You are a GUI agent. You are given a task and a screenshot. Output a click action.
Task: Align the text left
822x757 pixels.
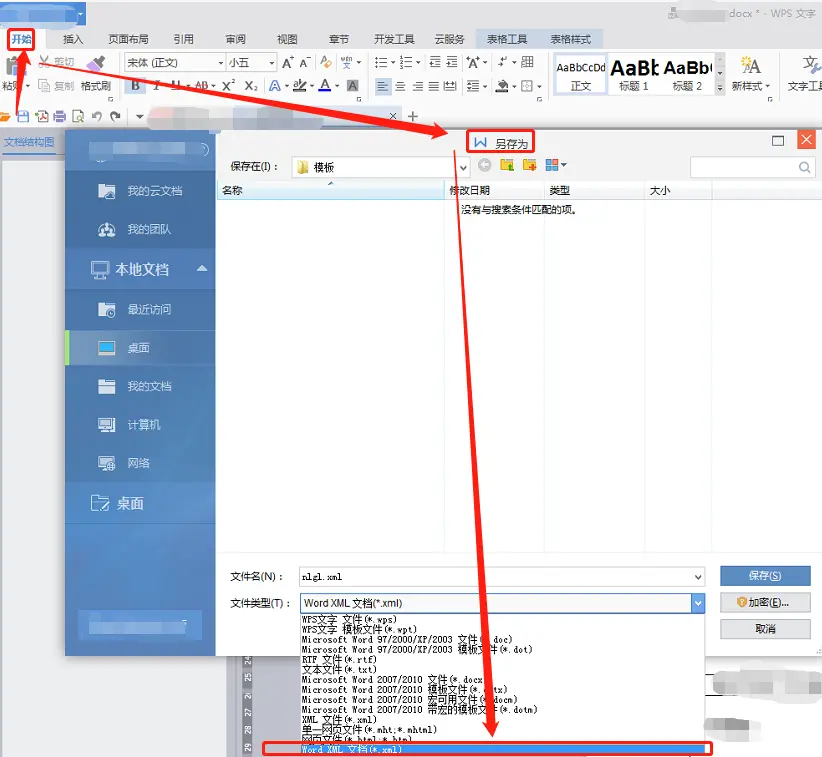pyautogui.click(x=383, y=86)
